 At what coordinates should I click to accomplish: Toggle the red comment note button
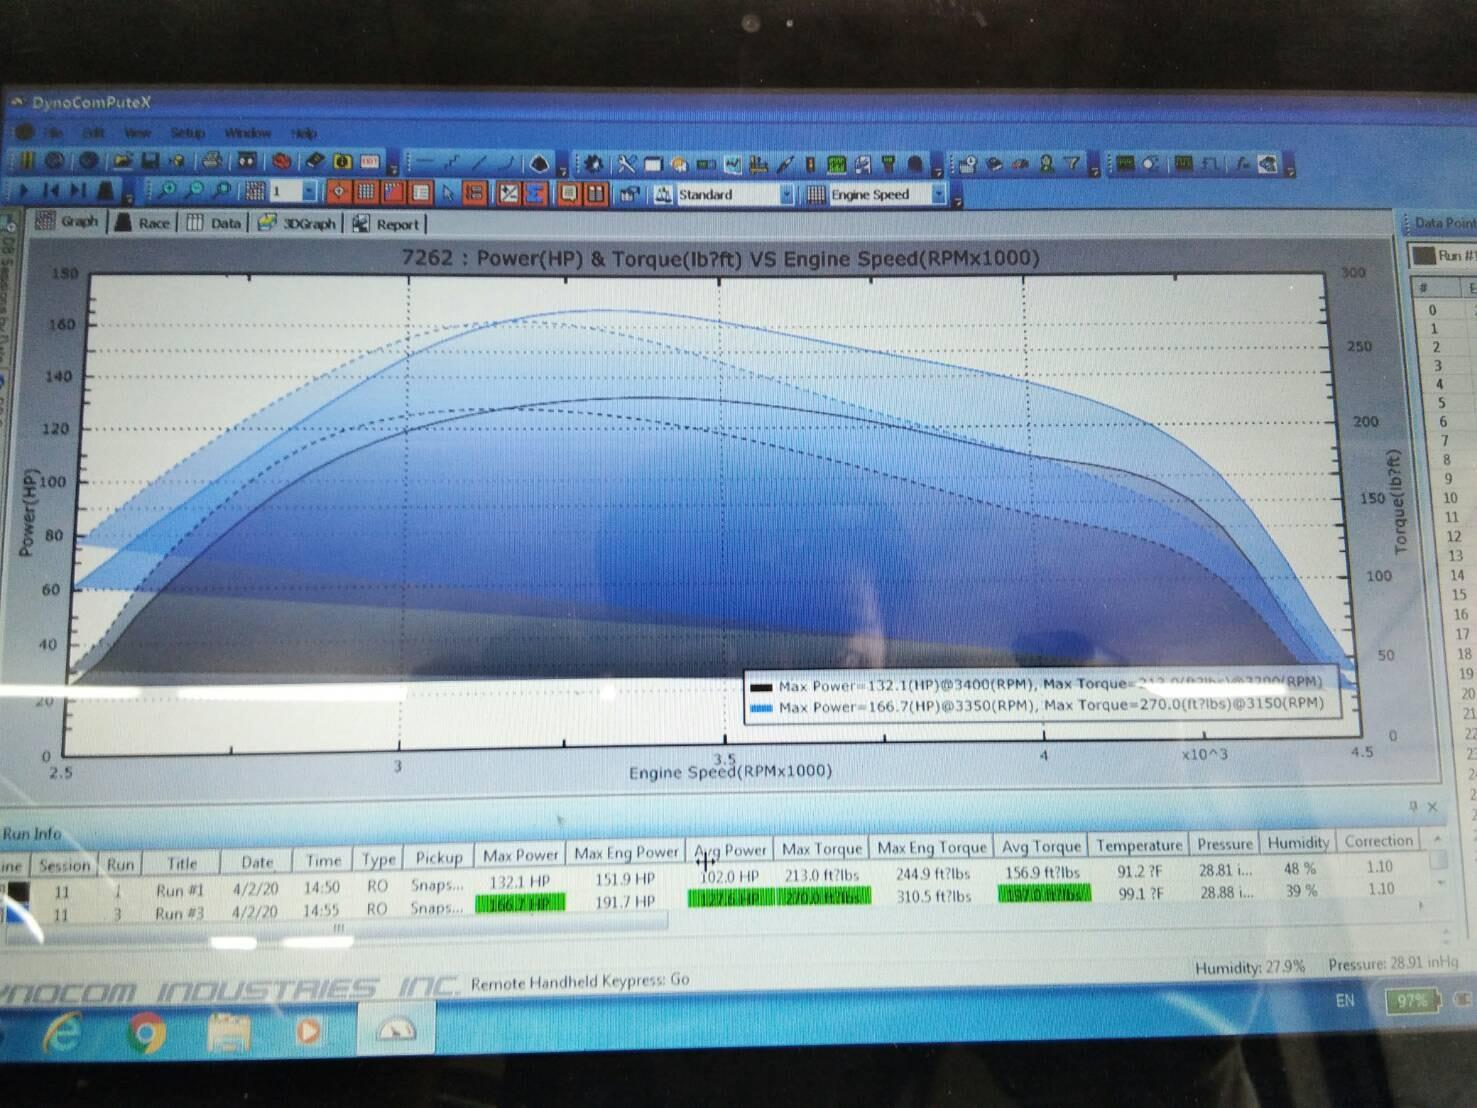click(569, 194)
